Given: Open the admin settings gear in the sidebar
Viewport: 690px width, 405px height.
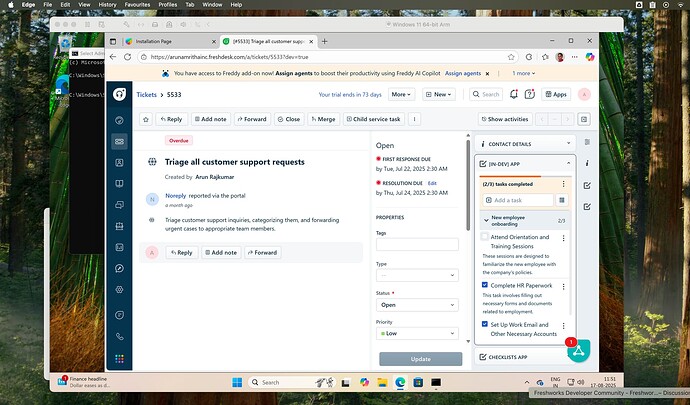Looking at the screenshot, I should 120,289.
